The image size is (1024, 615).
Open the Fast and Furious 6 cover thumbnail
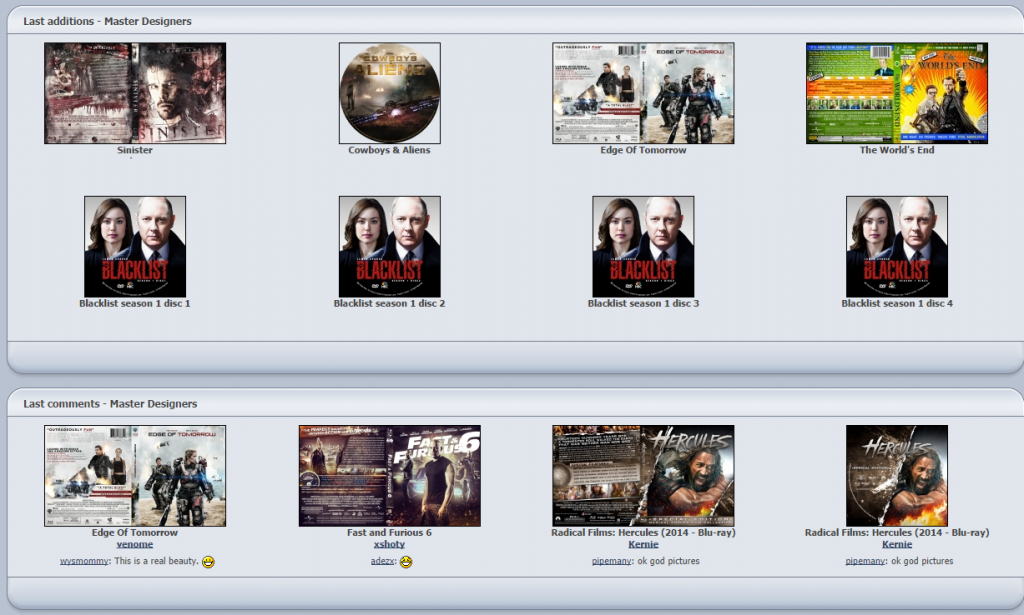390,476
